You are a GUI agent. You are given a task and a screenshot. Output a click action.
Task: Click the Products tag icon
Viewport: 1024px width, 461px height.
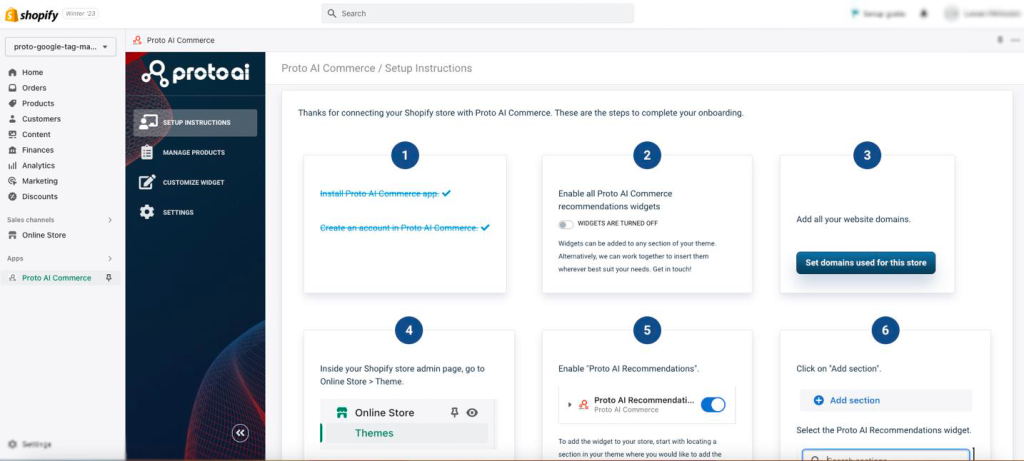coord(12,103)
